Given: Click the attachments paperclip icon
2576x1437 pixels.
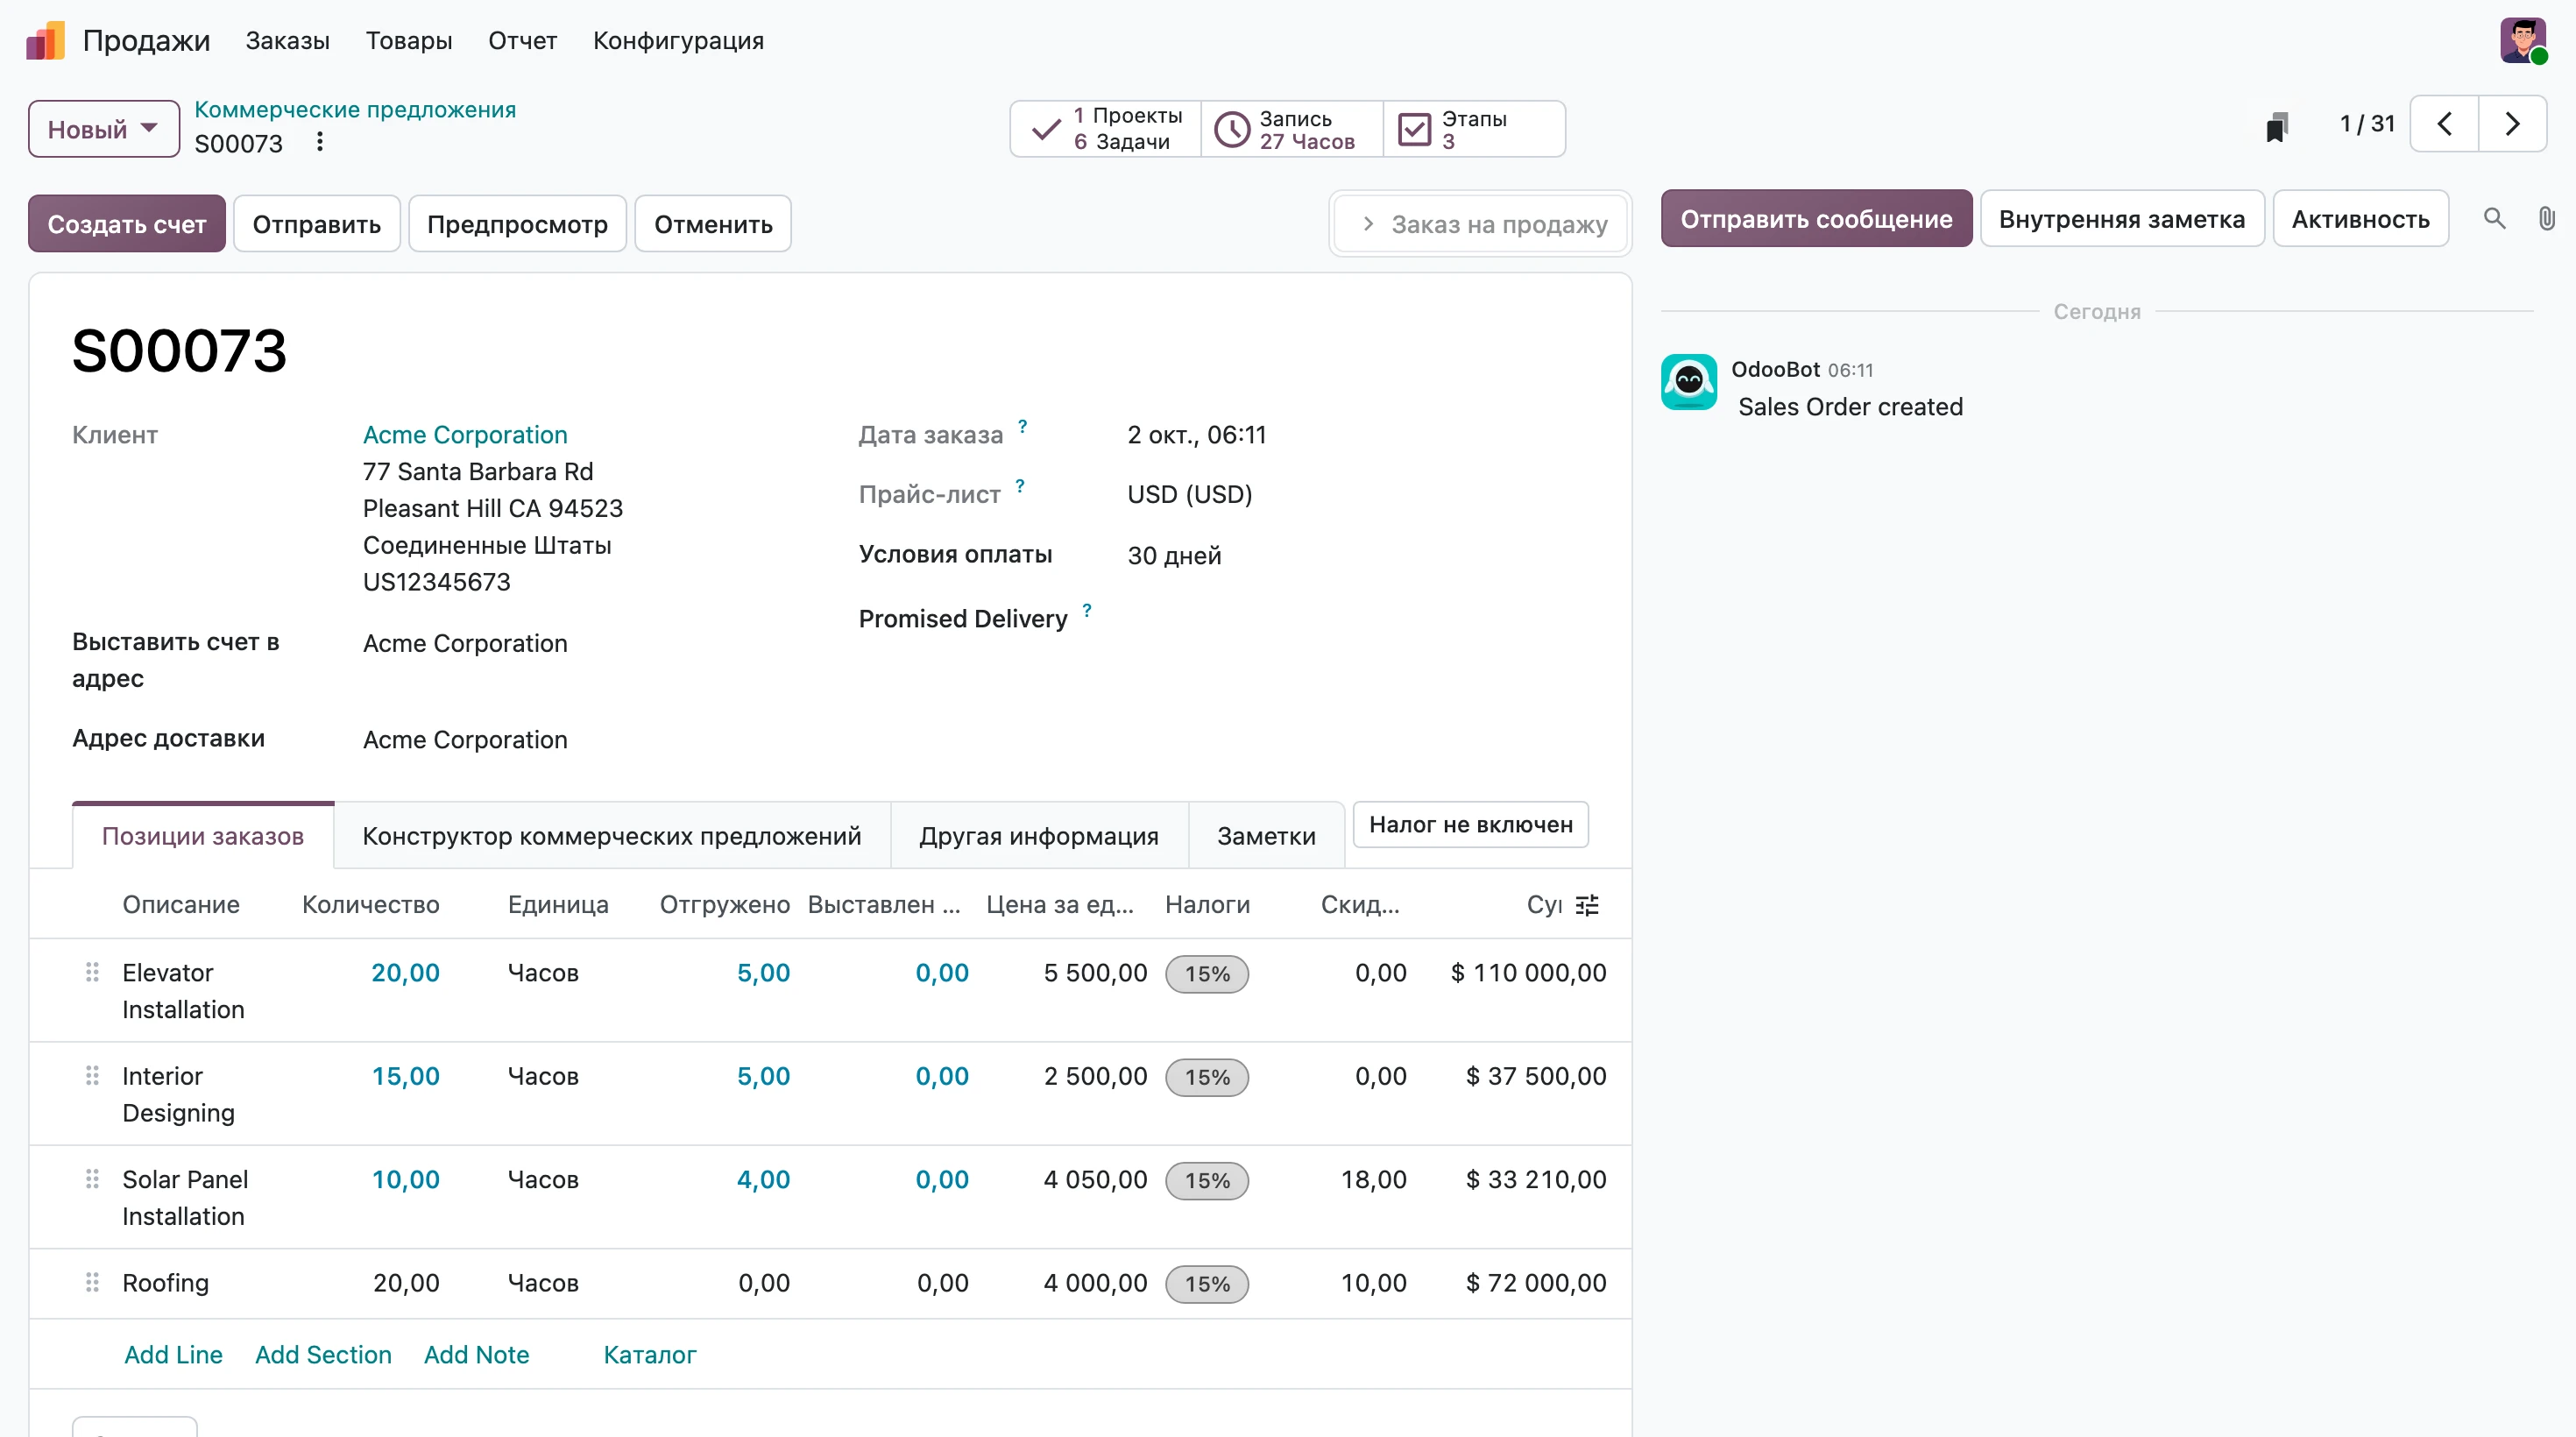Looking at the screenshot, I should (2546, 219).
